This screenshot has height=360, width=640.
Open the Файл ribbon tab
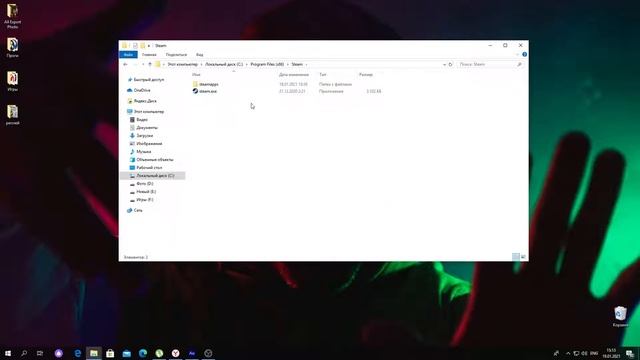point(128,55)
